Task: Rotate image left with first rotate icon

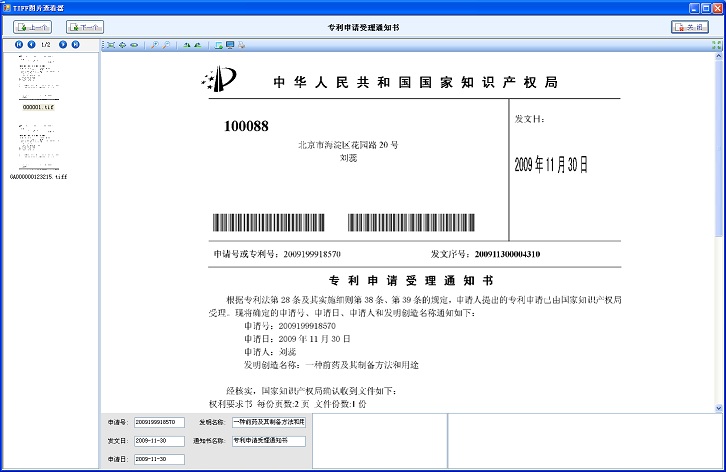Action: click(187, 45)
